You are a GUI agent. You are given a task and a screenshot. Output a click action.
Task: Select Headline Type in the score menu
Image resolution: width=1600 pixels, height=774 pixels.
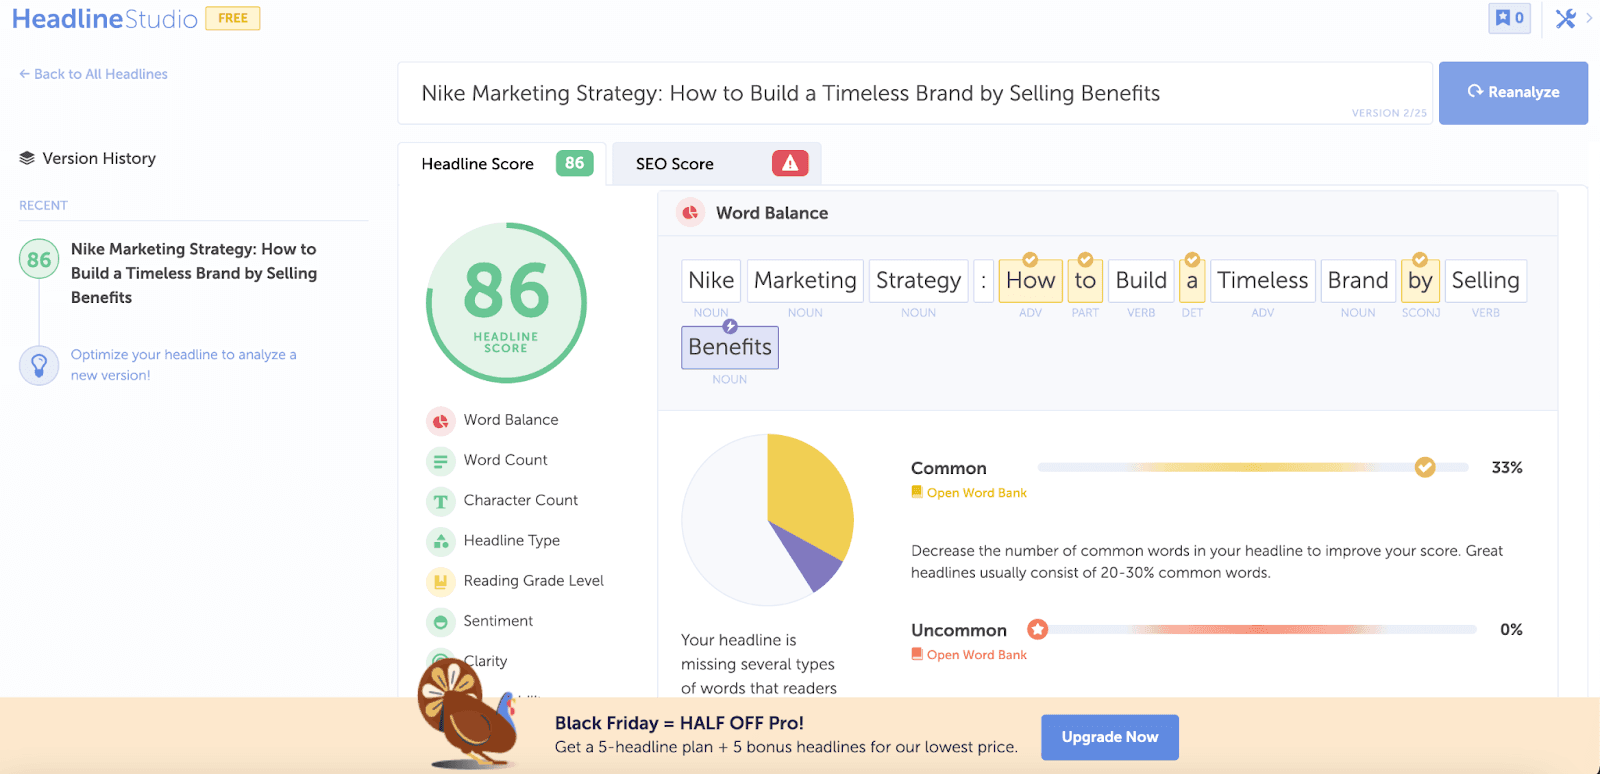[x=511, y=540]
